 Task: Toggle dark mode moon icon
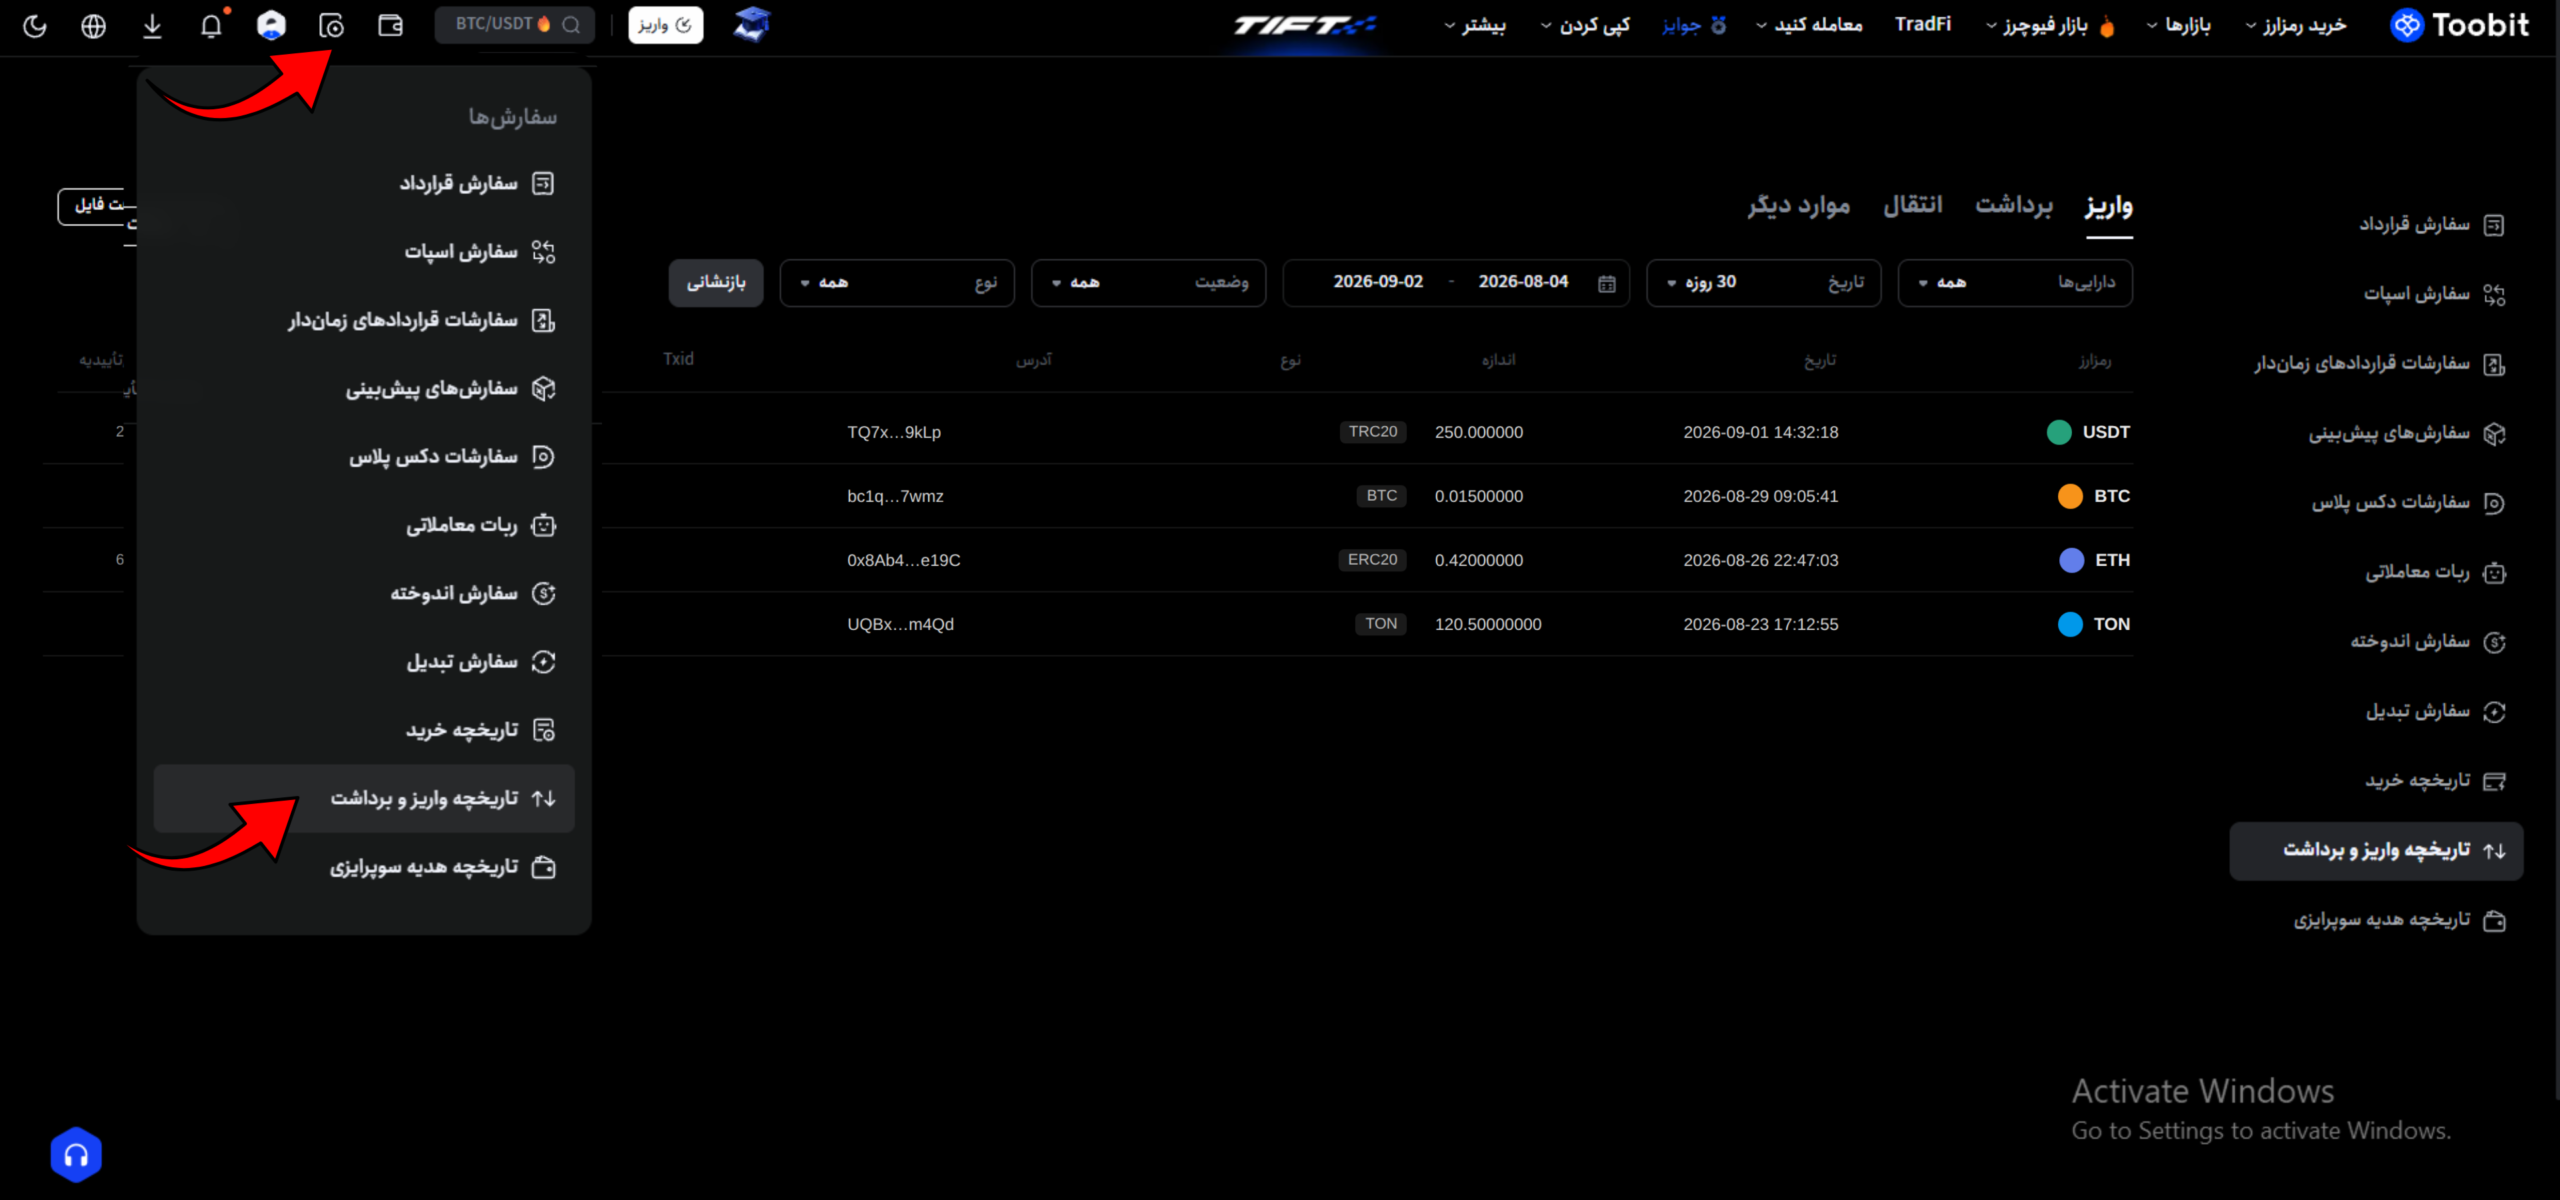tap(35, 26)
